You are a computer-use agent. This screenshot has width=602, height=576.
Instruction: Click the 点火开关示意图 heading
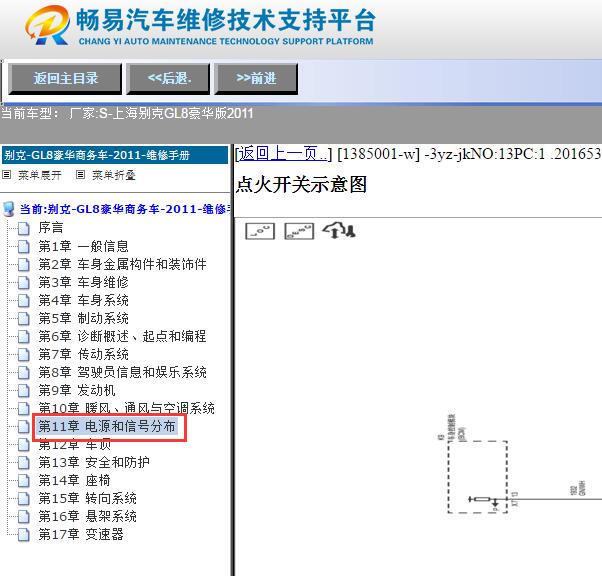coord(301,184)
